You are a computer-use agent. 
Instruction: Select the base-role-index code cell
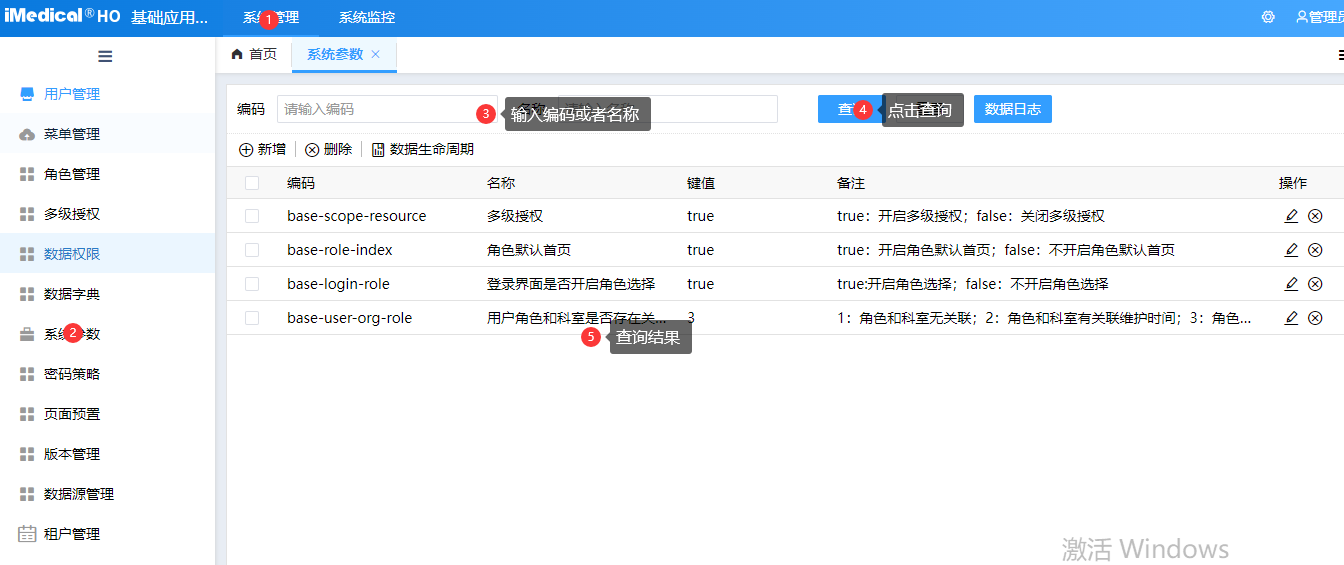(340, 250)
